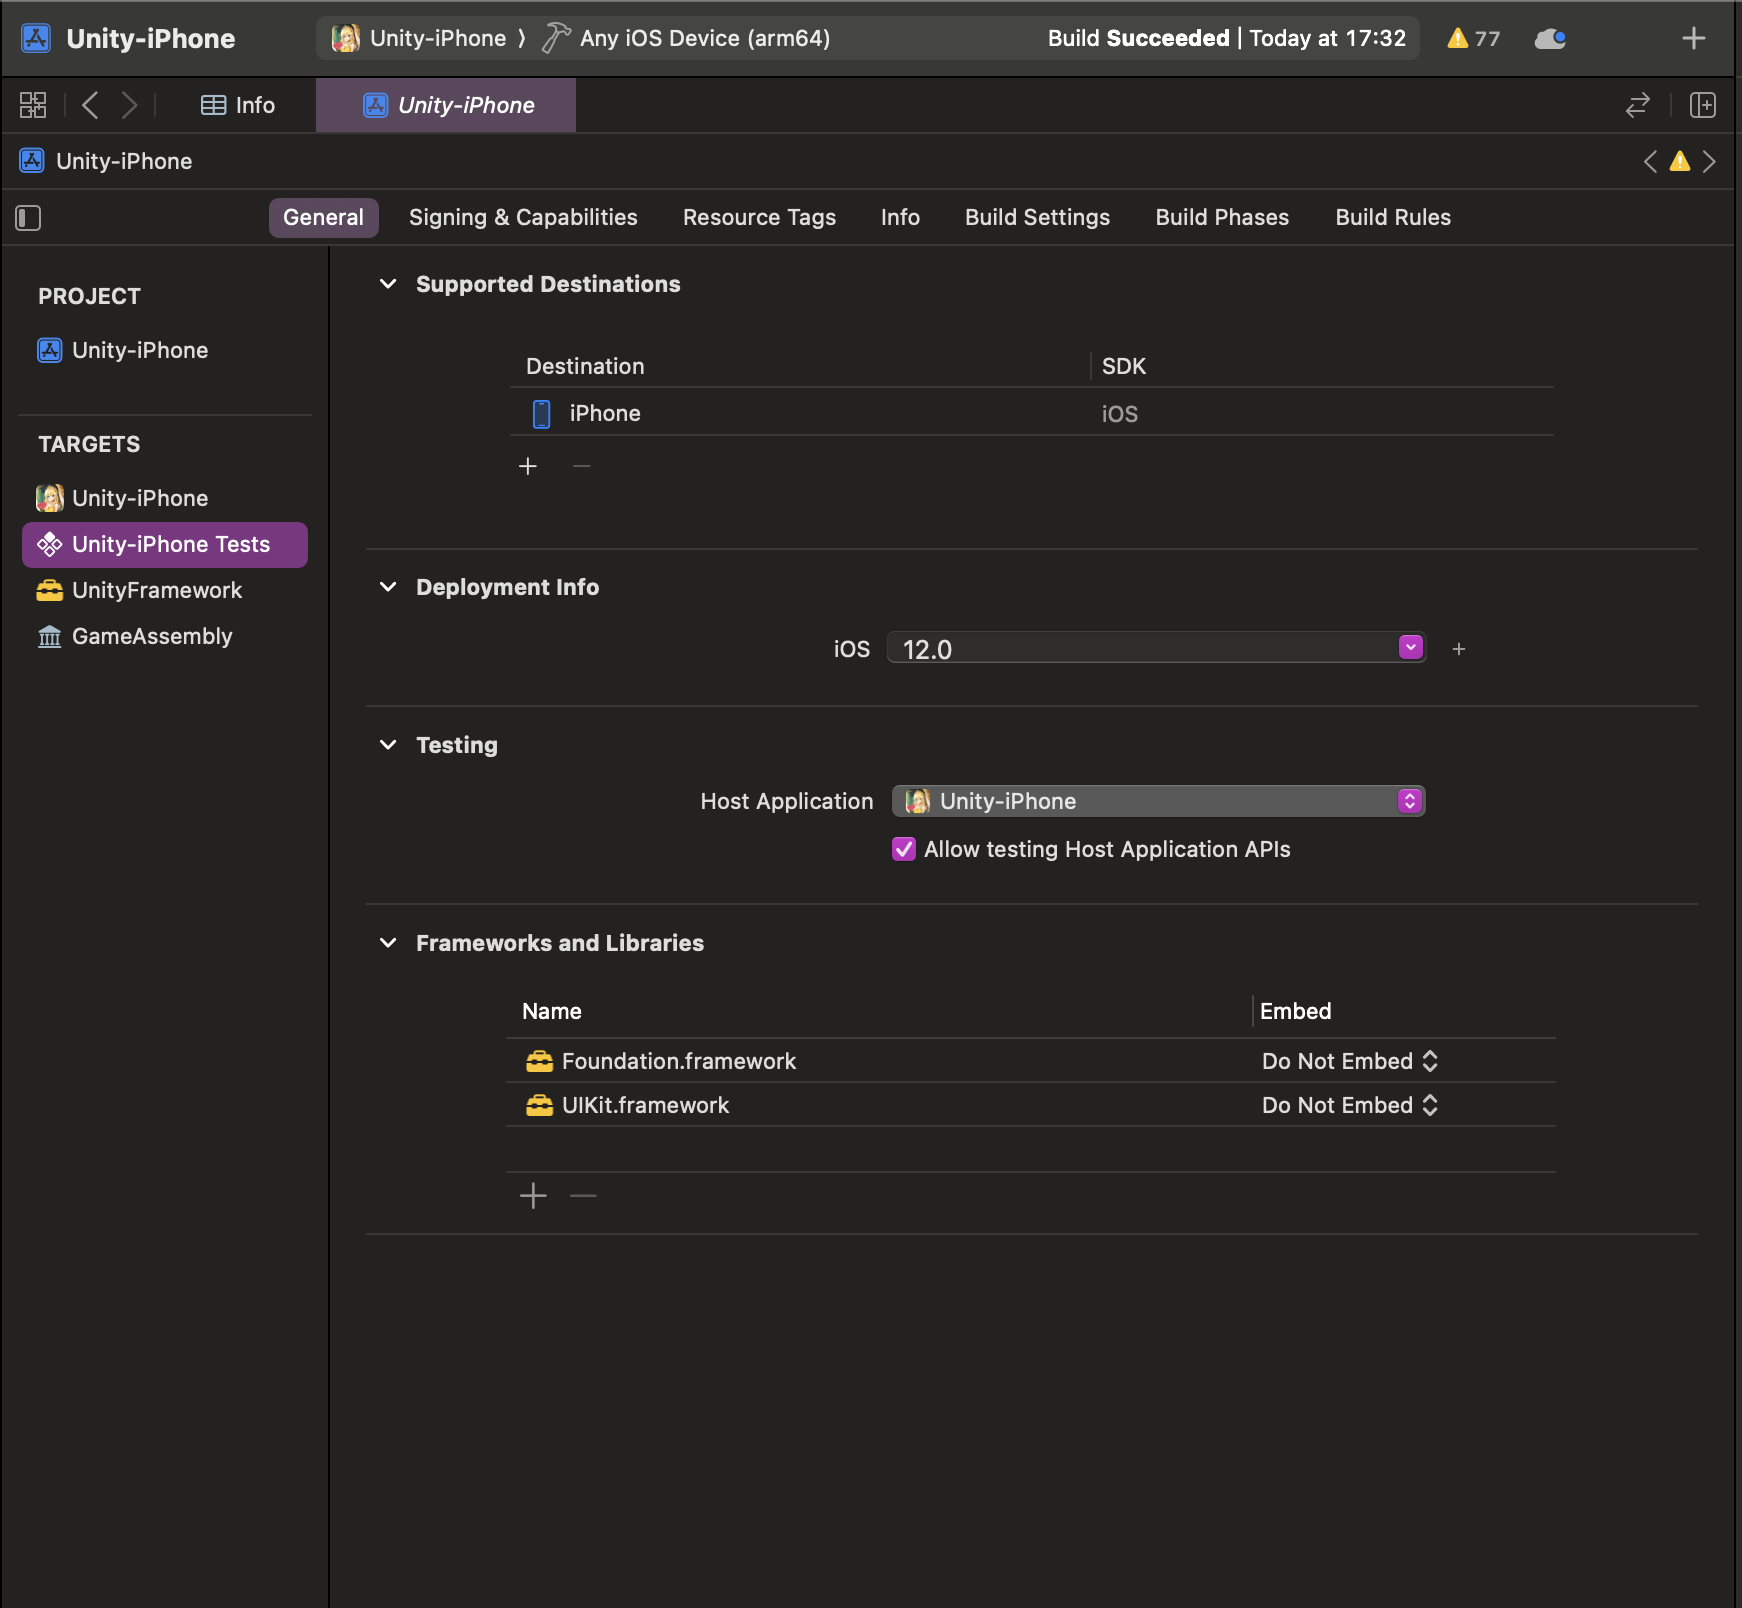Collapse the Frameworks and Libraries section
The height and width of the screenshot is (1608, 1742).
388,943
